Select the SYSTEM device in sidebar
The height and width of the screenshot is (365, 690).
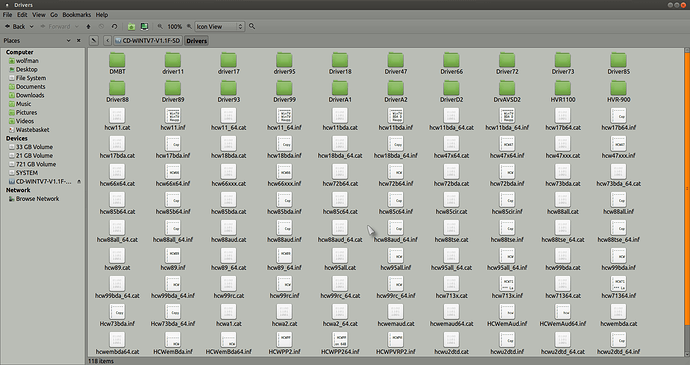26,173
